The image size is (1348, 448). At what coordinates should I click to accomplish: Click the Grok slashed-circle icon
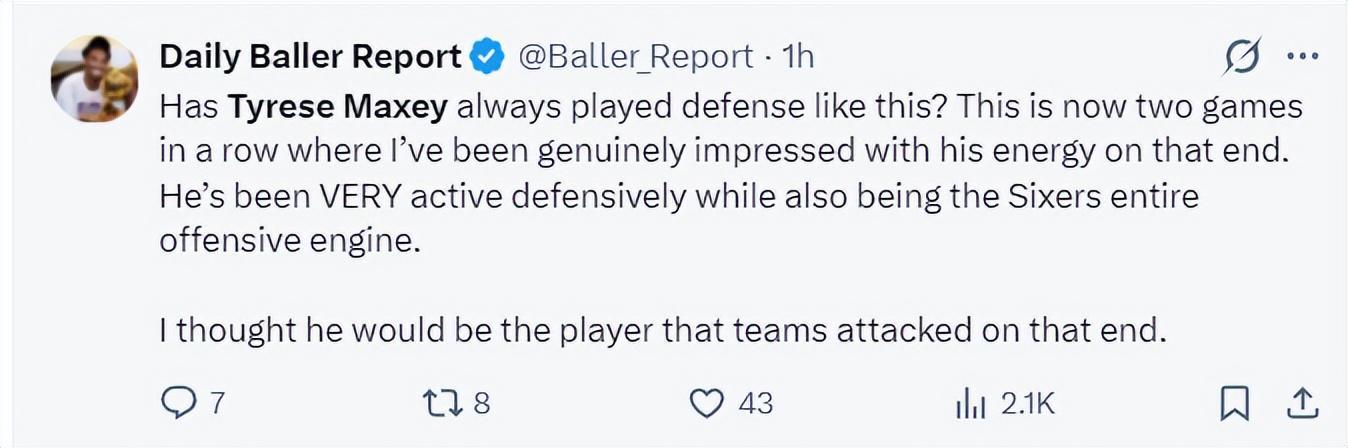(x=1243, y=57)
